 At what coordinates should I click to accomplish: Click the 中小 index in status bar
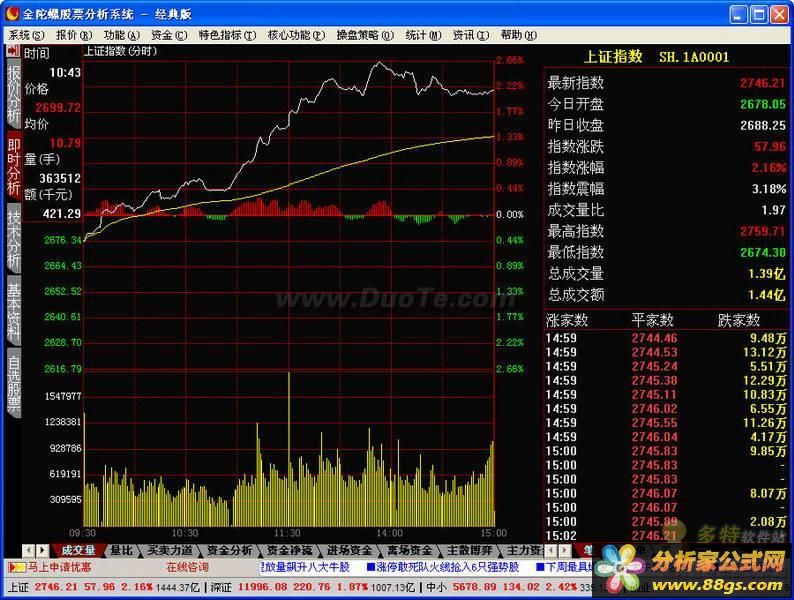click(x=436, y=587)
